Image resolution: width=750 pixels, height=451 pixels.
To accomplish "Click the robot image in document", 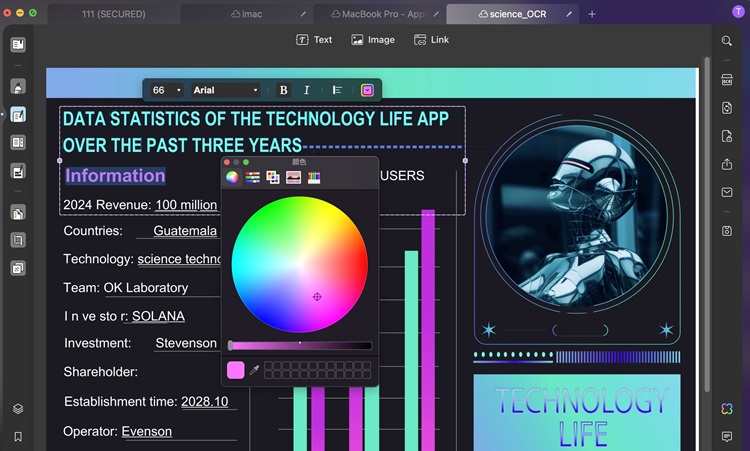I will [576, 216].
